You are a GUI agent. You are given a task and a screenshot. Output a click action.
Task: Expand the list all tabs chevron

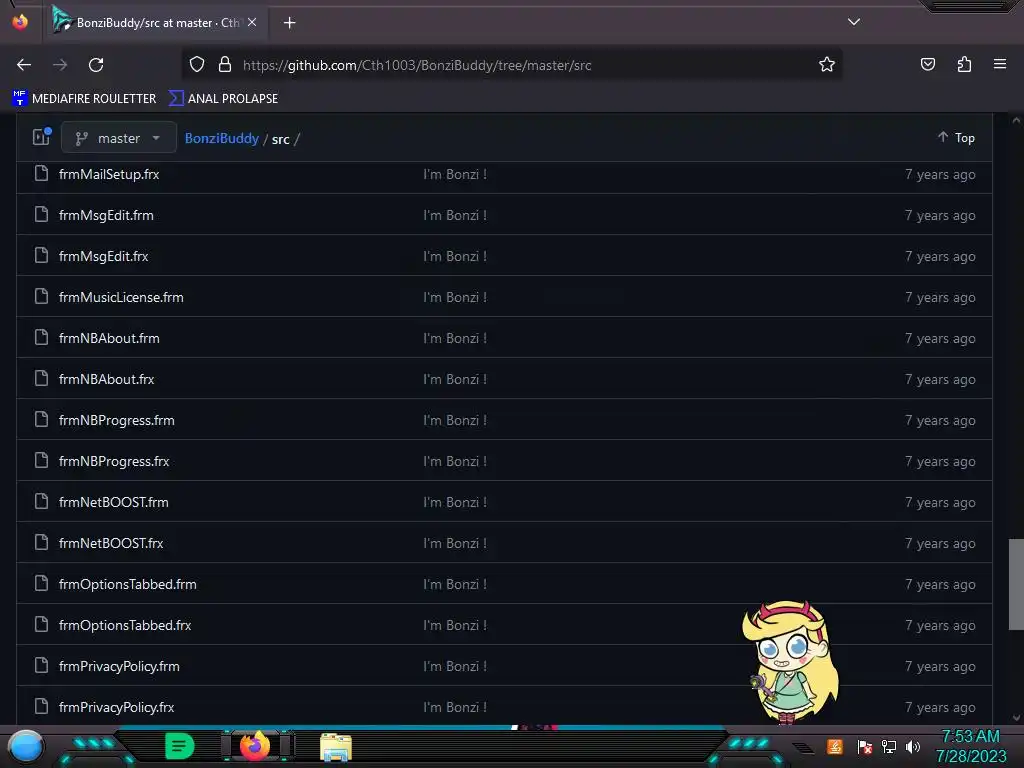click(x=854, y=22)
